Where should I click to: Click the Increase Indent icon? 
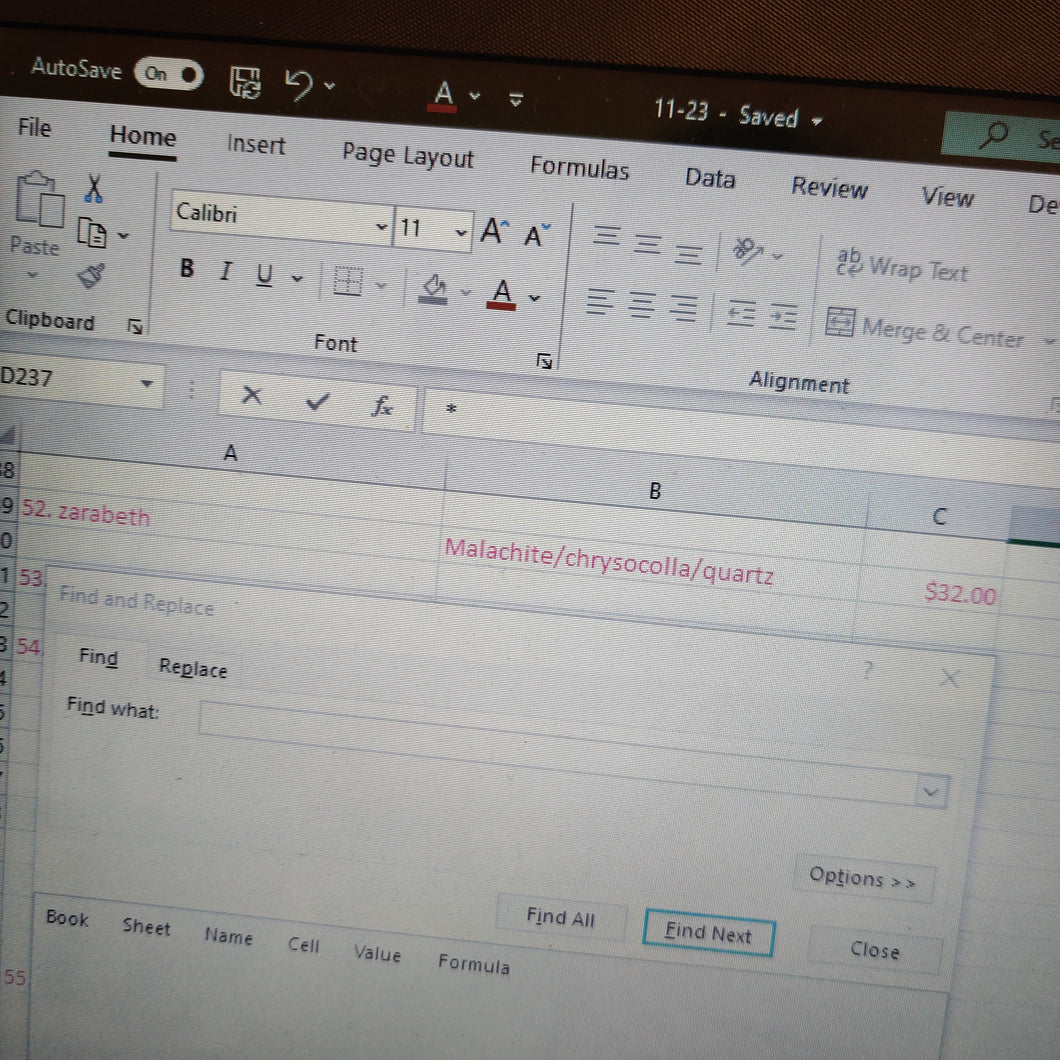point(783,316)
